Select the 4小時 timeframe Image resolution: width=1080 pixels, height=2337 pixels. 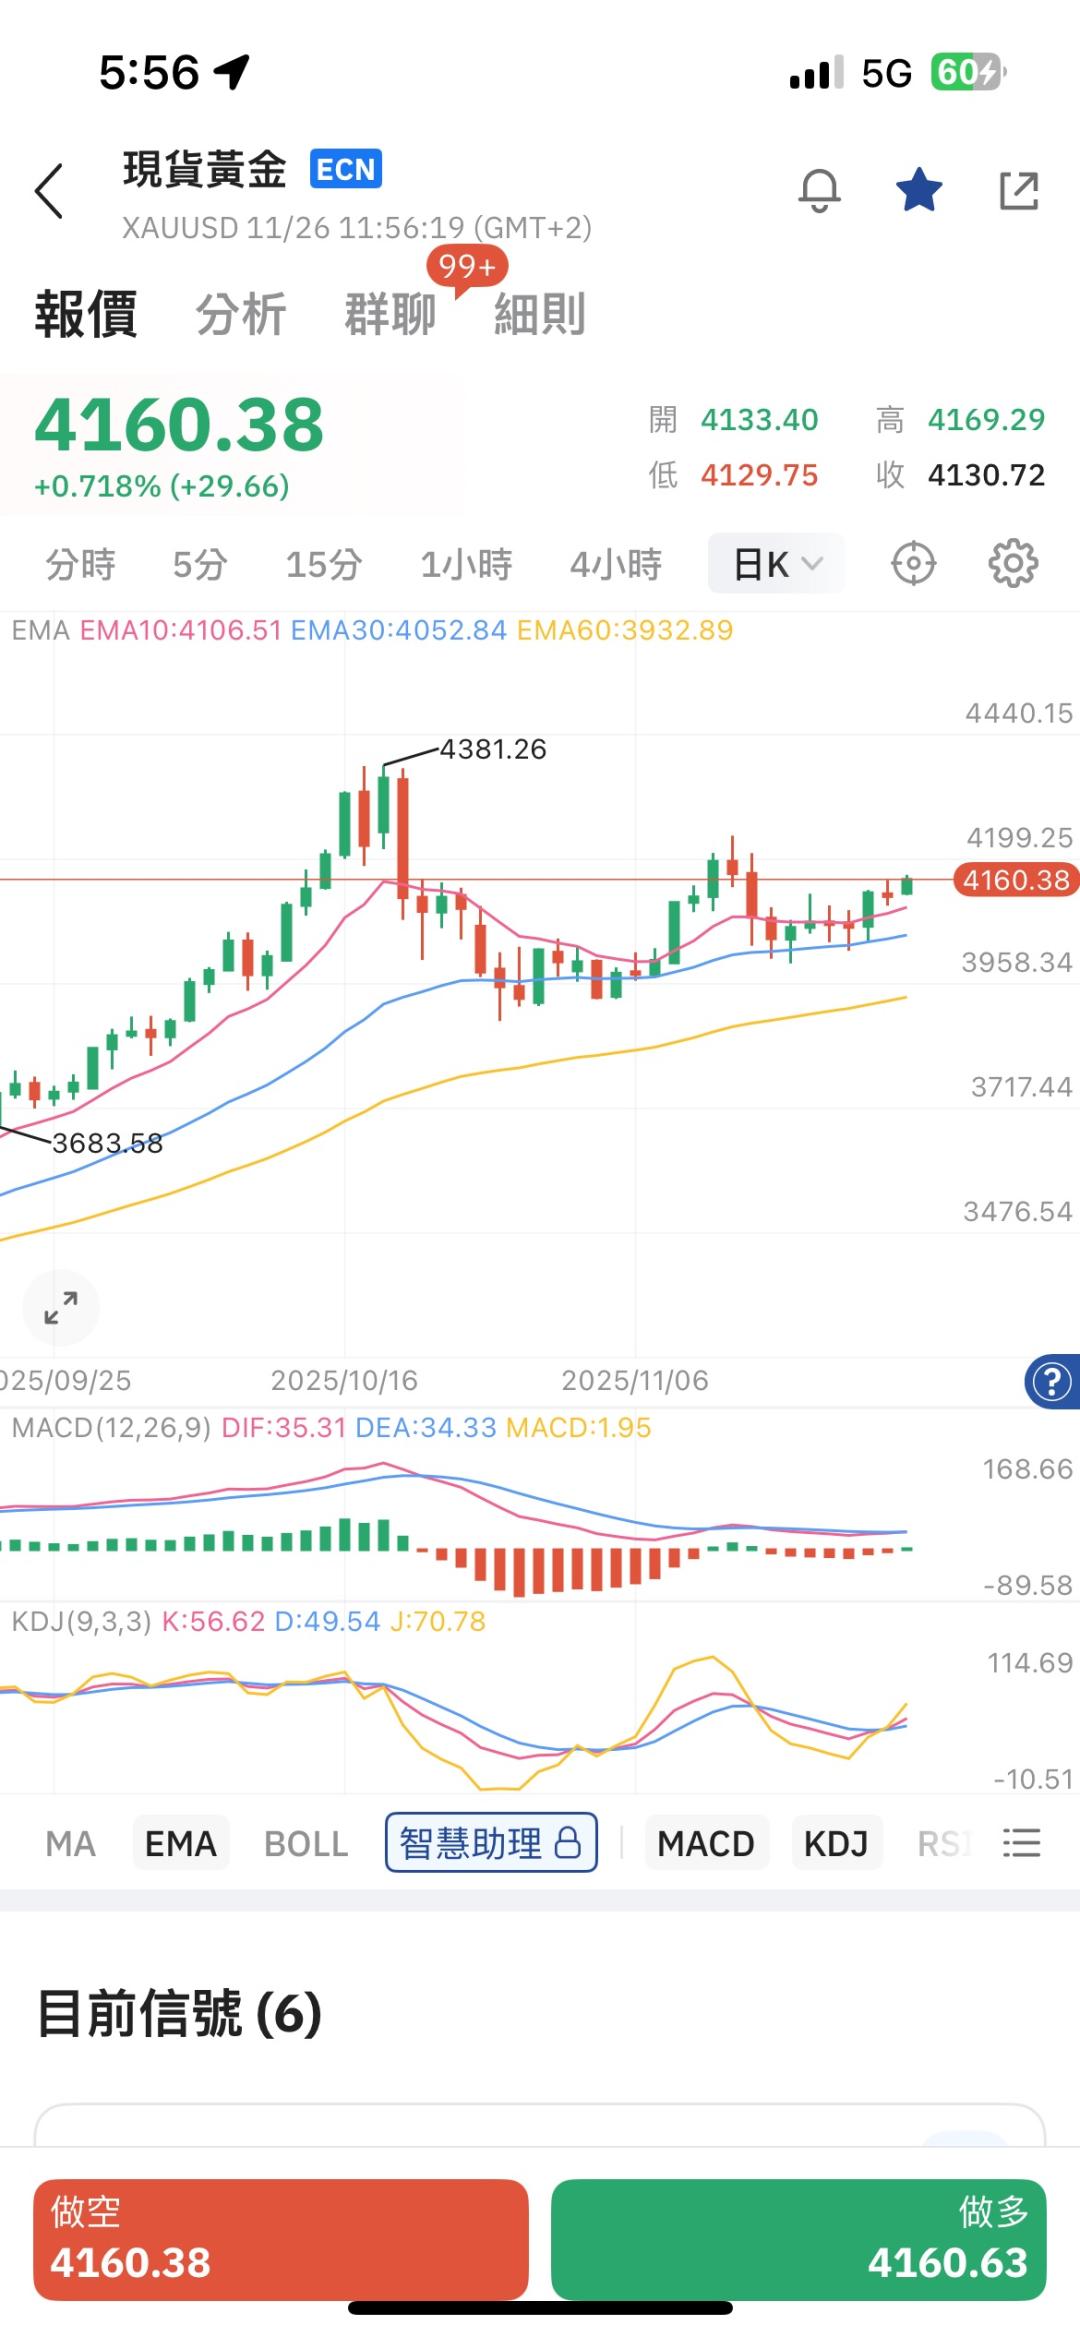(x=616, y=564)
